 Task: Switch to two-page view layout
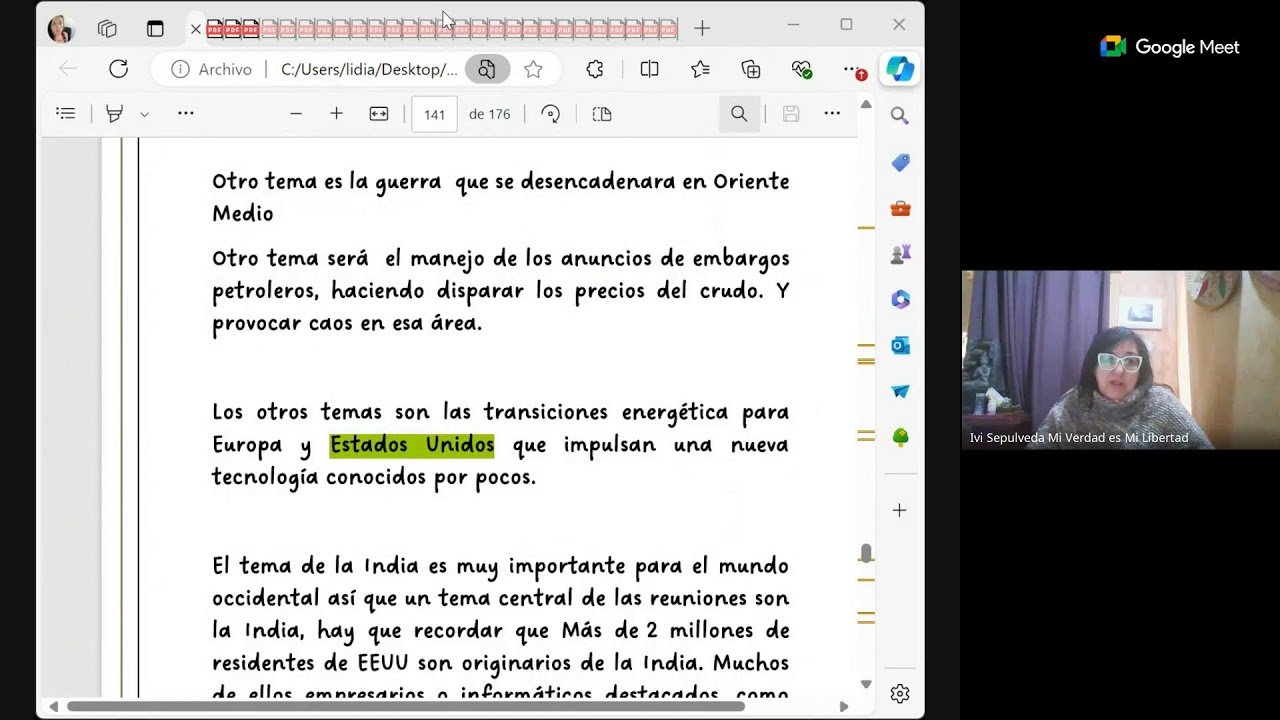[x=600, y=113]
